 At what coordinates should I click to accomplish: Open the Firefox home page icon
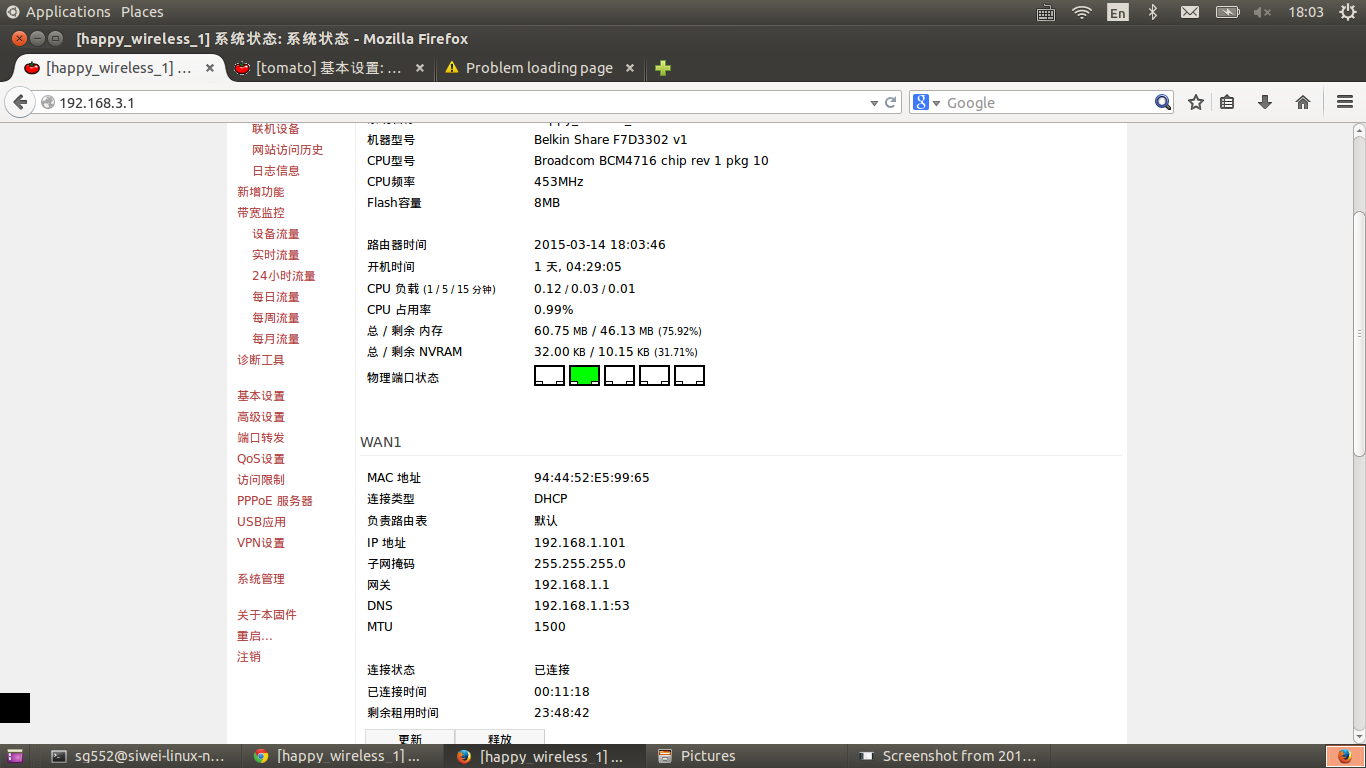click(x=1302, y=101)
